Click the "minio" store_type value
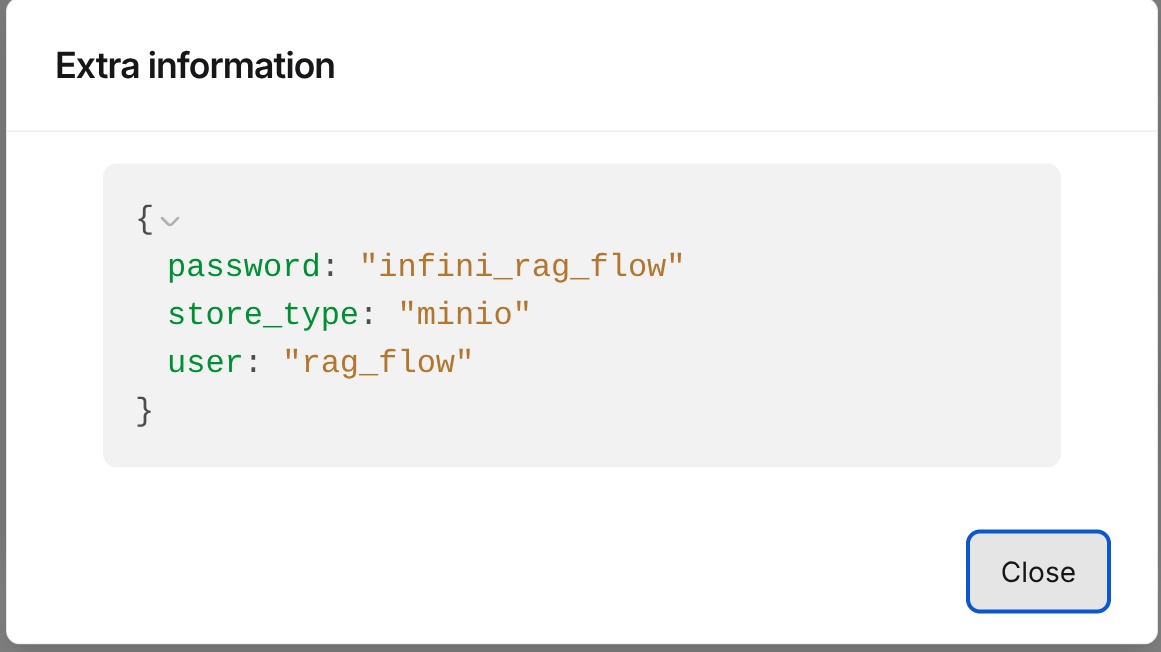The height and width of the screenshot is (652, 1161). tap(464, 315)
